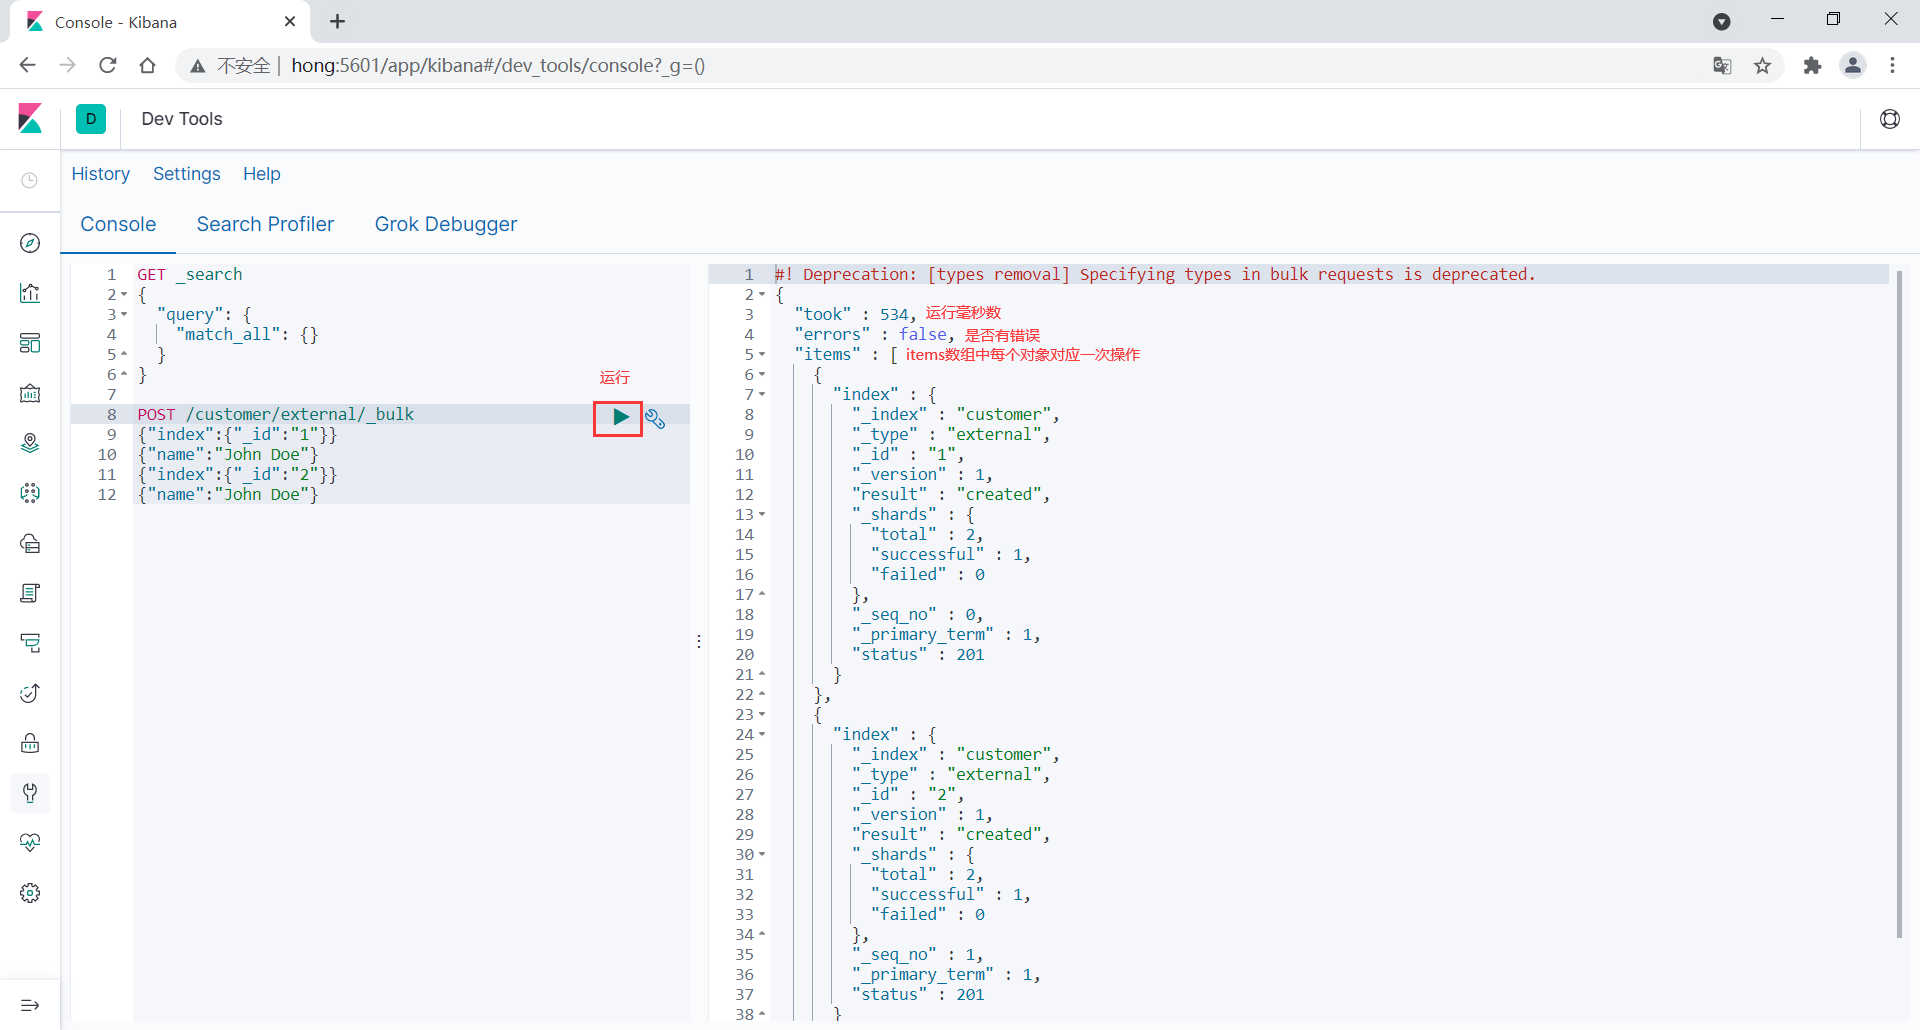1920x1030 pixels.
Task: Expand the side navigation arrow icon
Action: pyautogui.click(x=30, y=1005)
